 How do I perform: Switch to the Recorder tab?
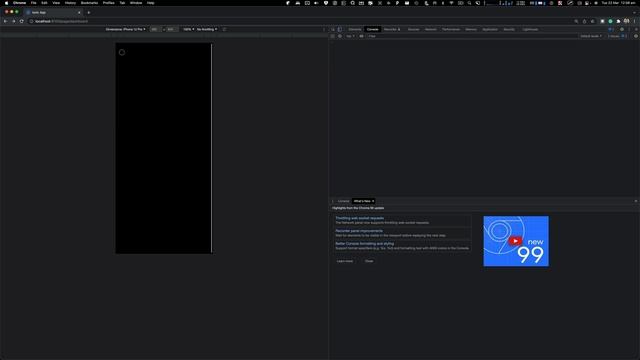(x=392, y=29)
